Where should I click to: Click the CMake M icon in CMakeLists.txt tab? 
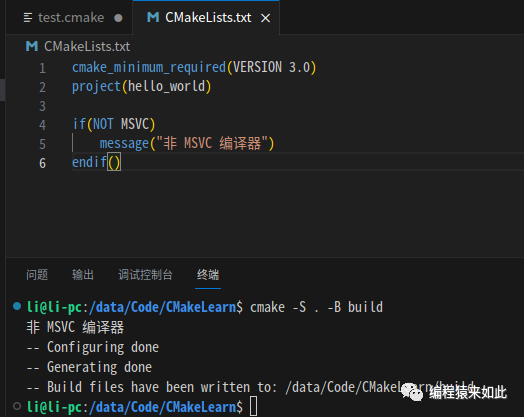click(153, 17)
